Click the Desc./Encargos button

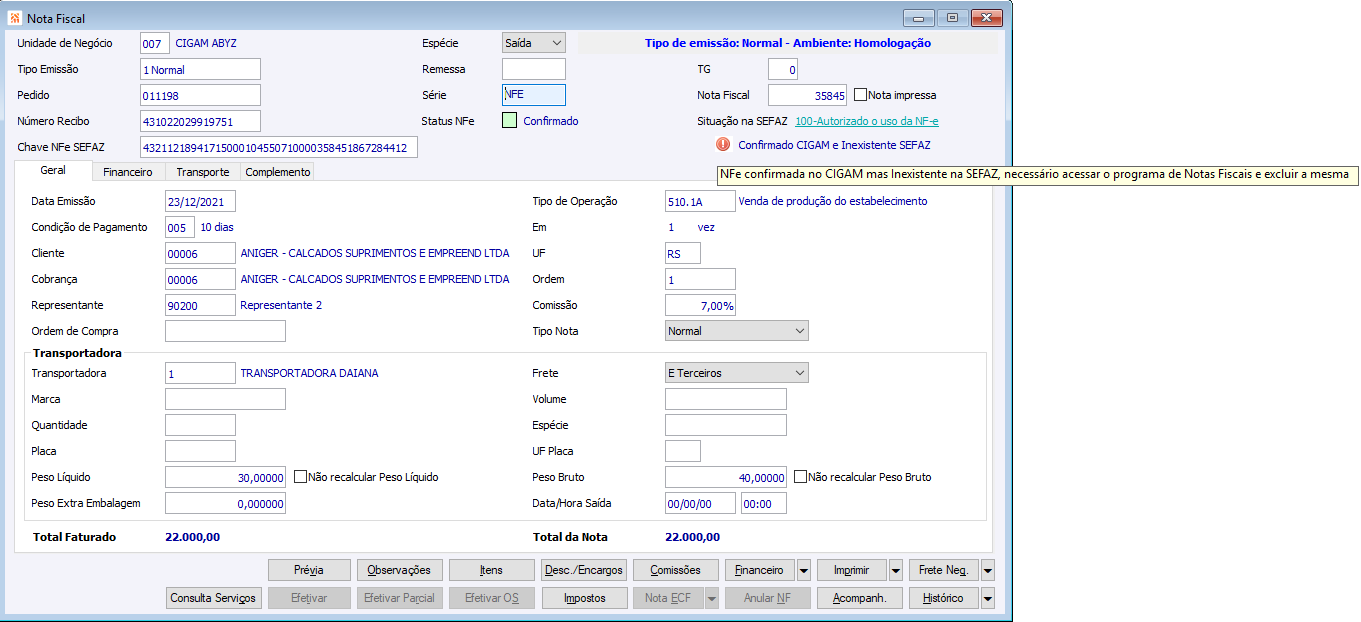pyautogui.click(x=583, y=570)
